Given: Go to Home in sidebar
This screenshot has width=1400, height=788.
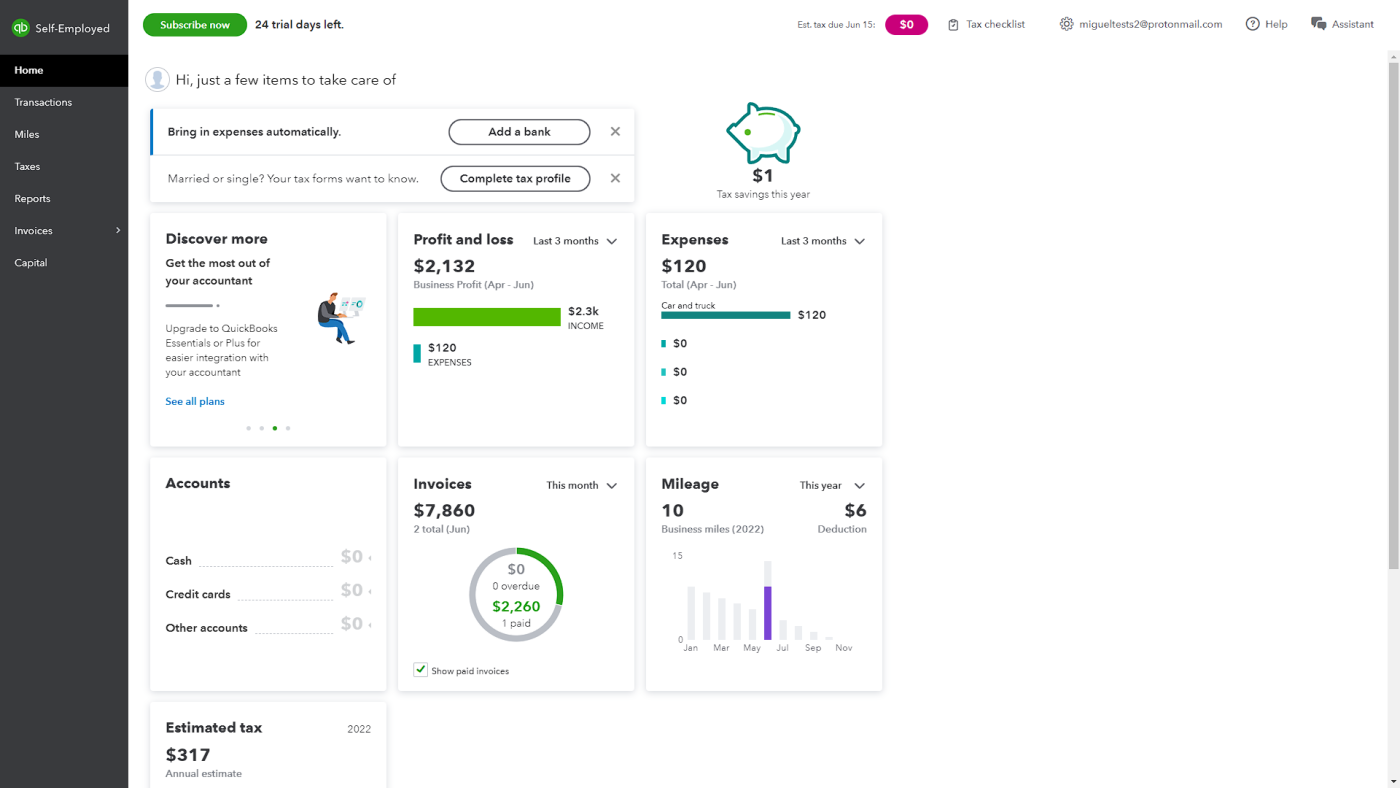Looking at the screenshot, I should click(x=64, y=70).
